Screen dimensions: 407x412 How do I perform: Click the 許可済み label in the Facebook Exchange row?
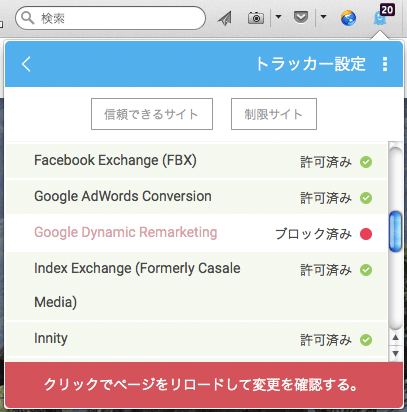(326, 162)
